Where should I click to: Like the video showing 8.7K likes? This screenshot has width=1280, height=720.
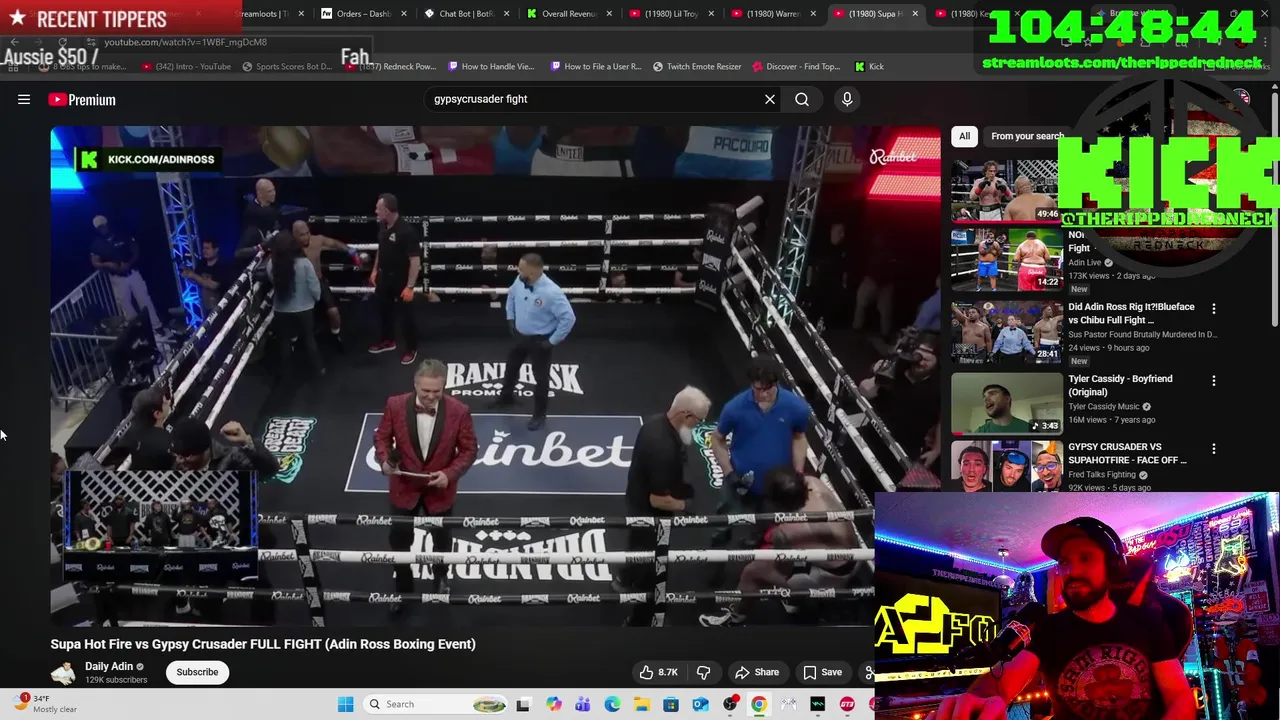point(659,672)
